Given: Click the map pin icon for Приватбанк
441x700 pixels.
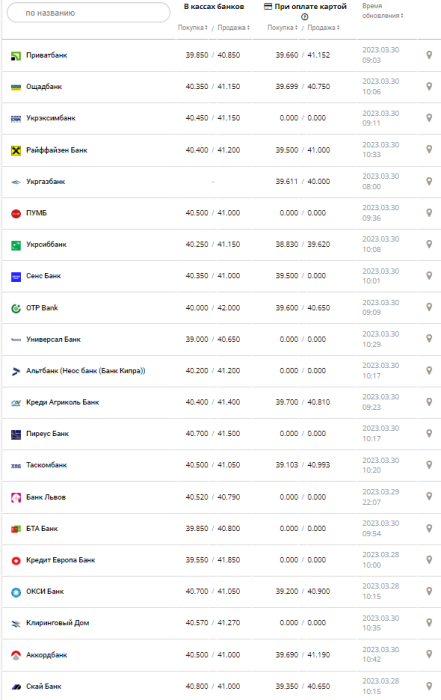Looking at the screenshot, I should (429, 55).
